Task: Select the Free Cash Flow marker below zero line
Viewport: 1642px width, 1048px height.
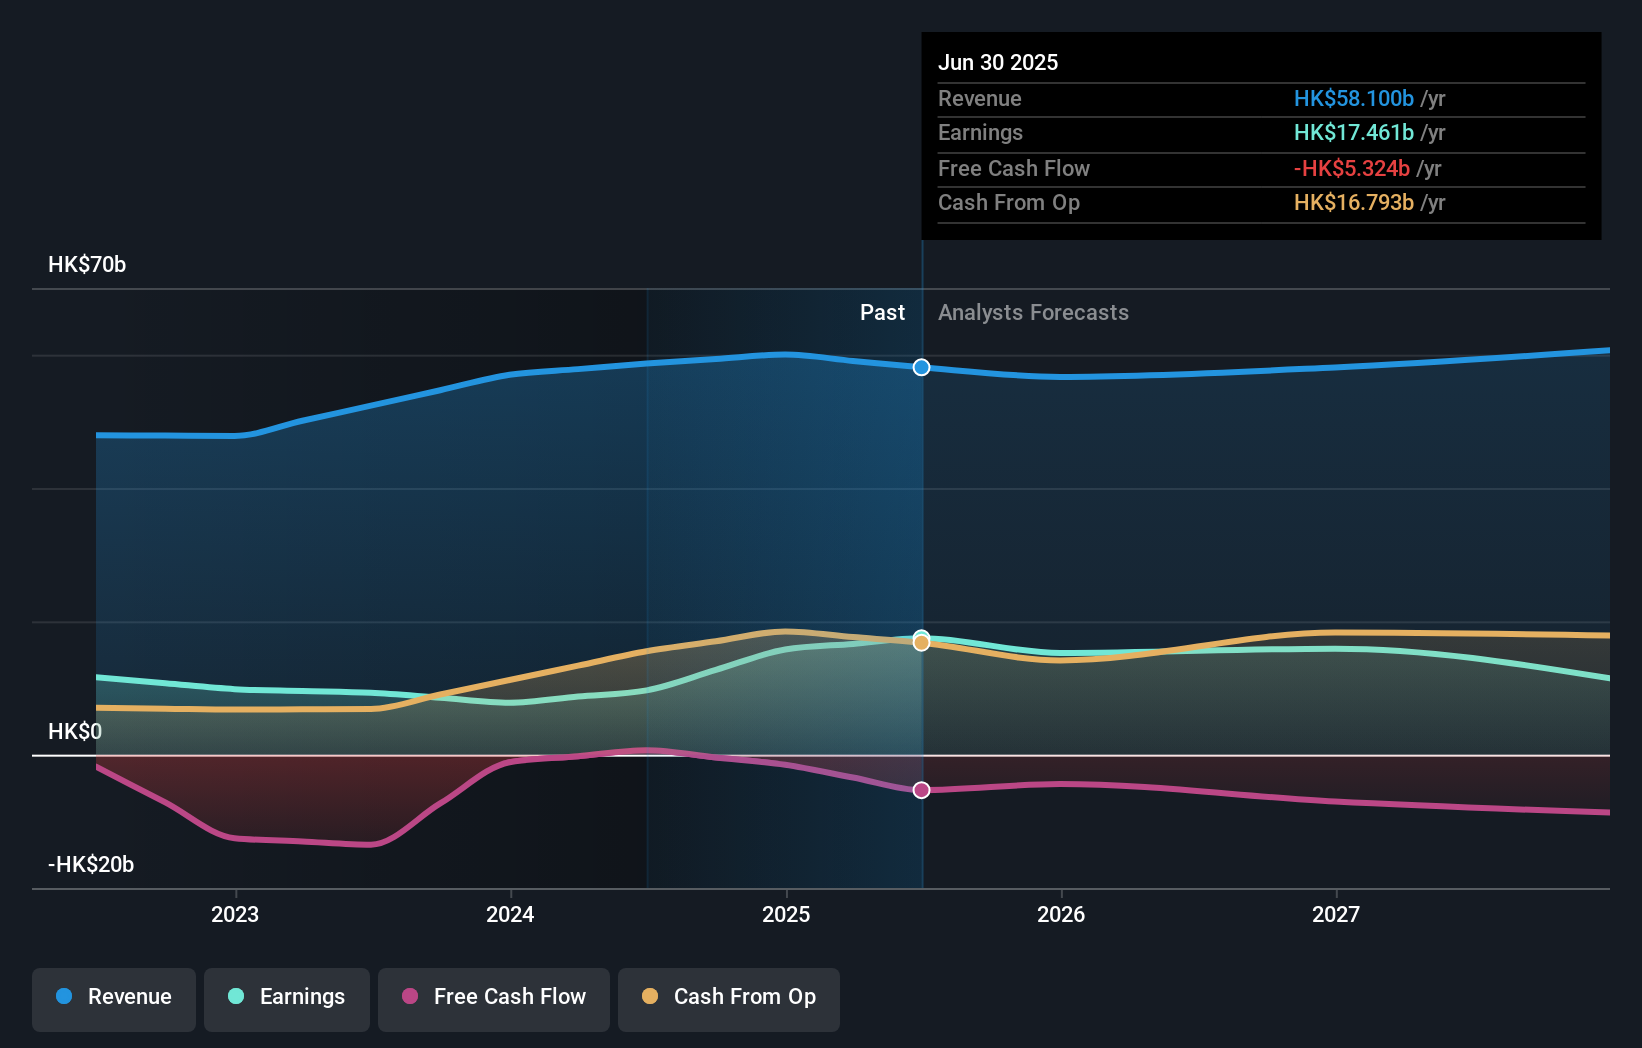Action: (921, 790)
